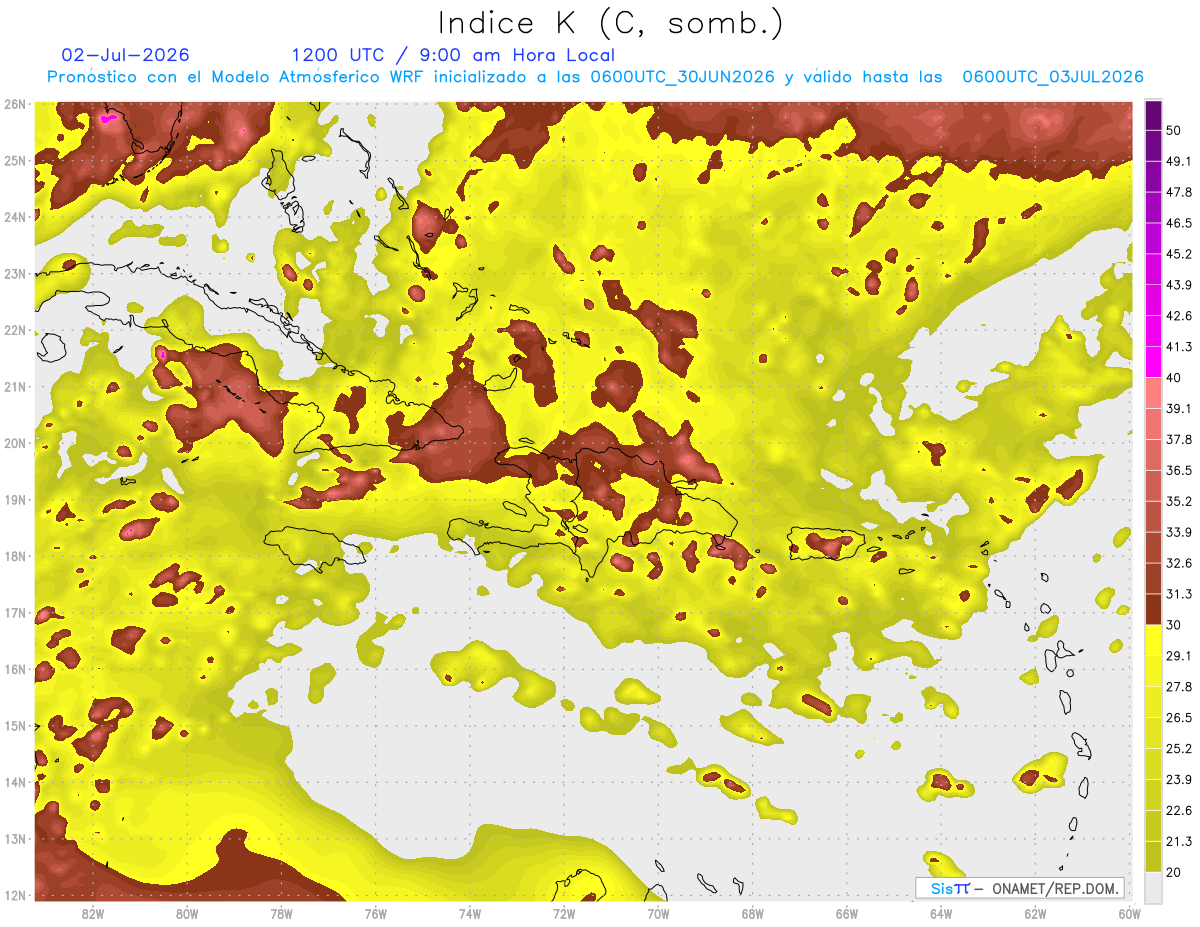Click the colorbar value "40"
The height and width of the screenshot is (927, 1200).
(x=1174, y=377)
